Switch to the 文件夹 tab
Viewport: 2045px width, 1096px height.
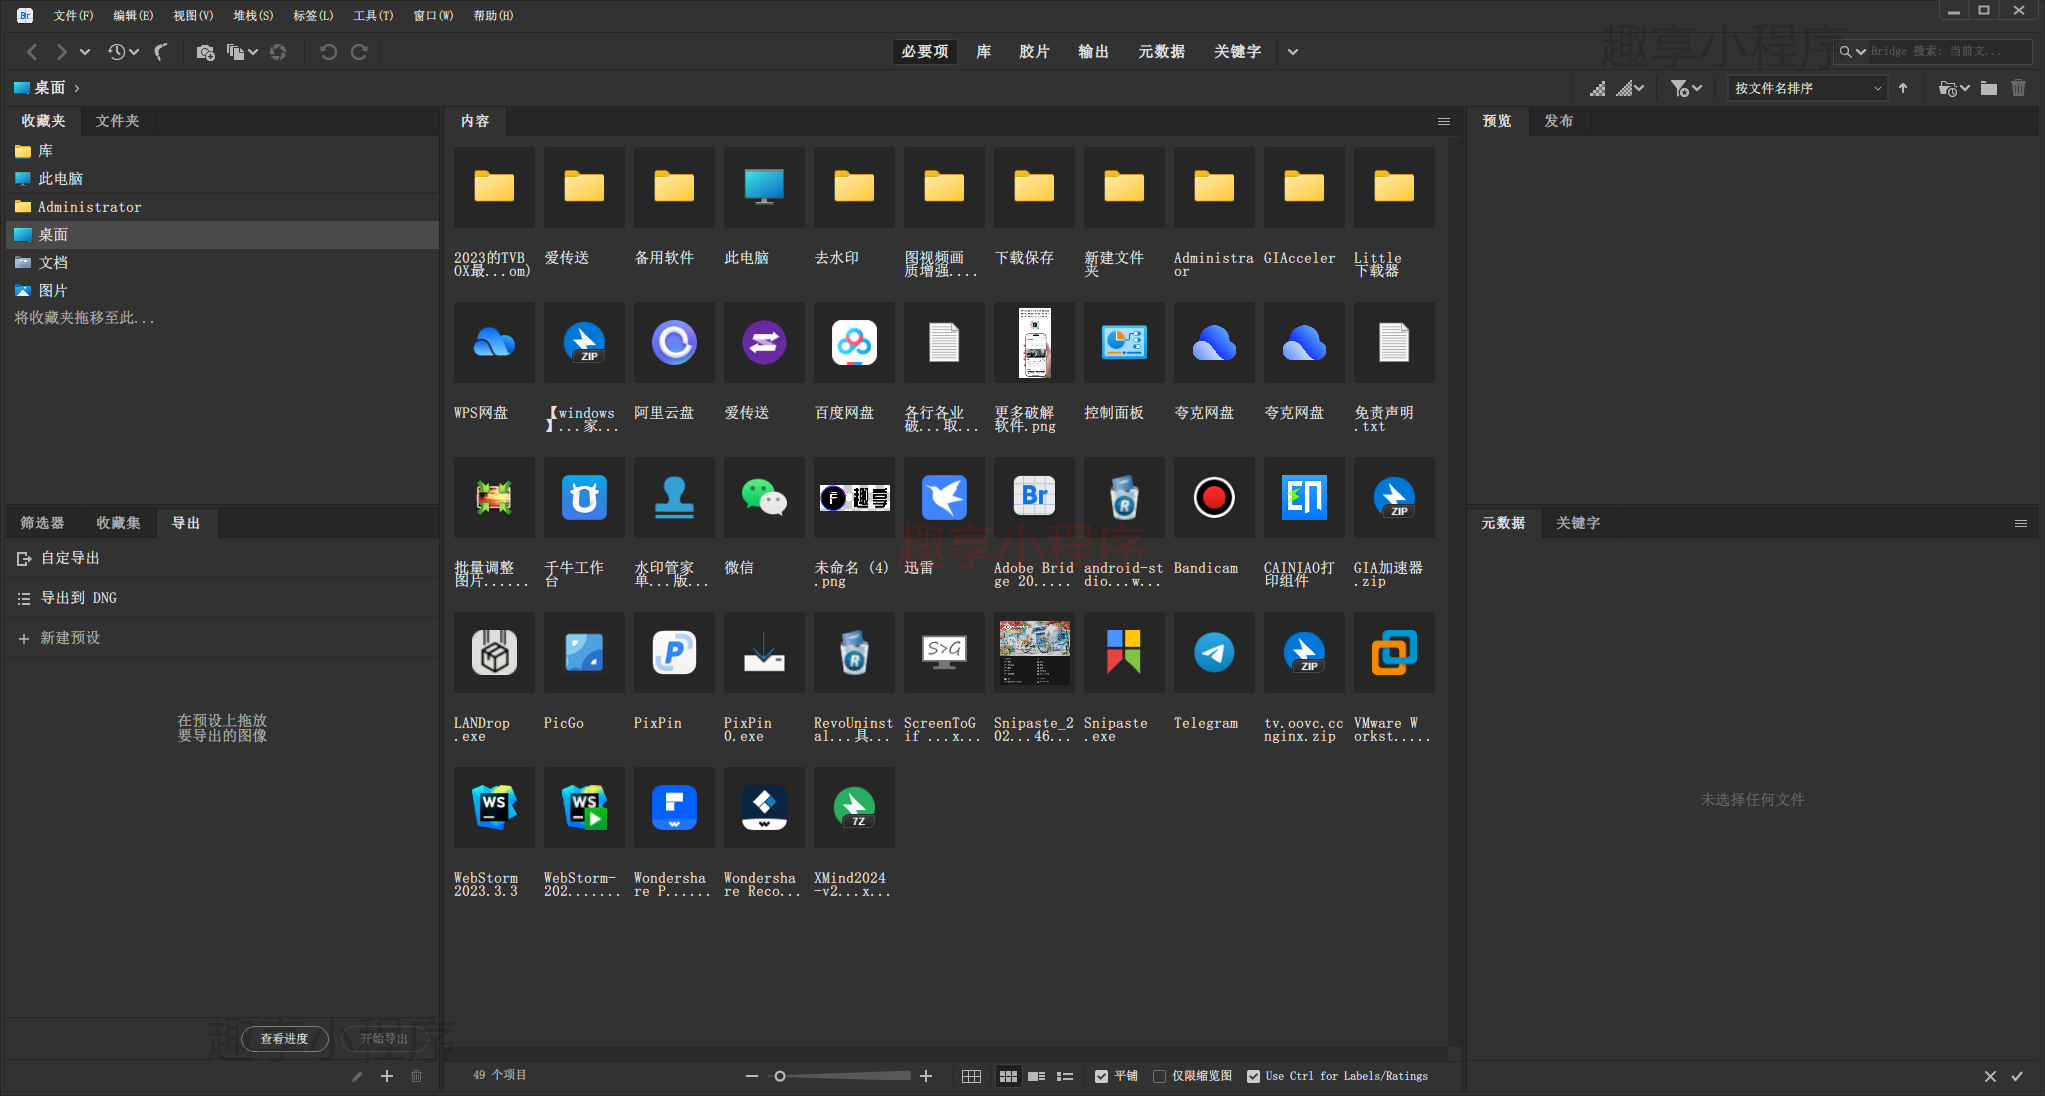pos(117,121)
